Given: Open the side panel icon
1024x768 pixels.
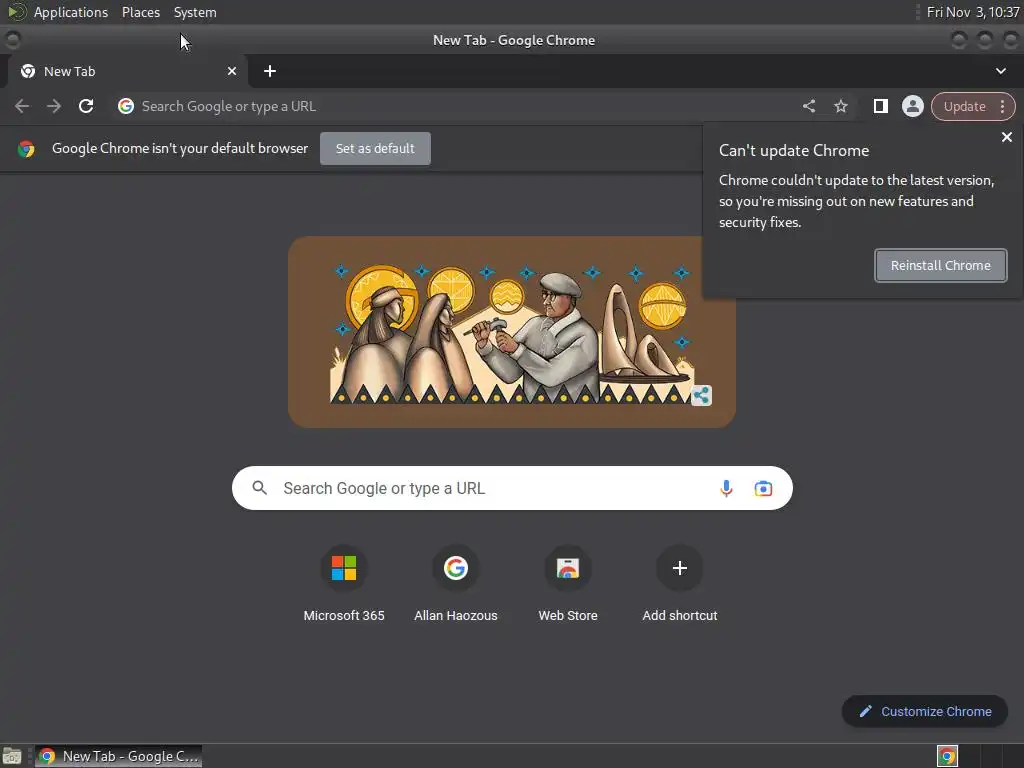Looking at the screenshot, I should pos(881,106).
